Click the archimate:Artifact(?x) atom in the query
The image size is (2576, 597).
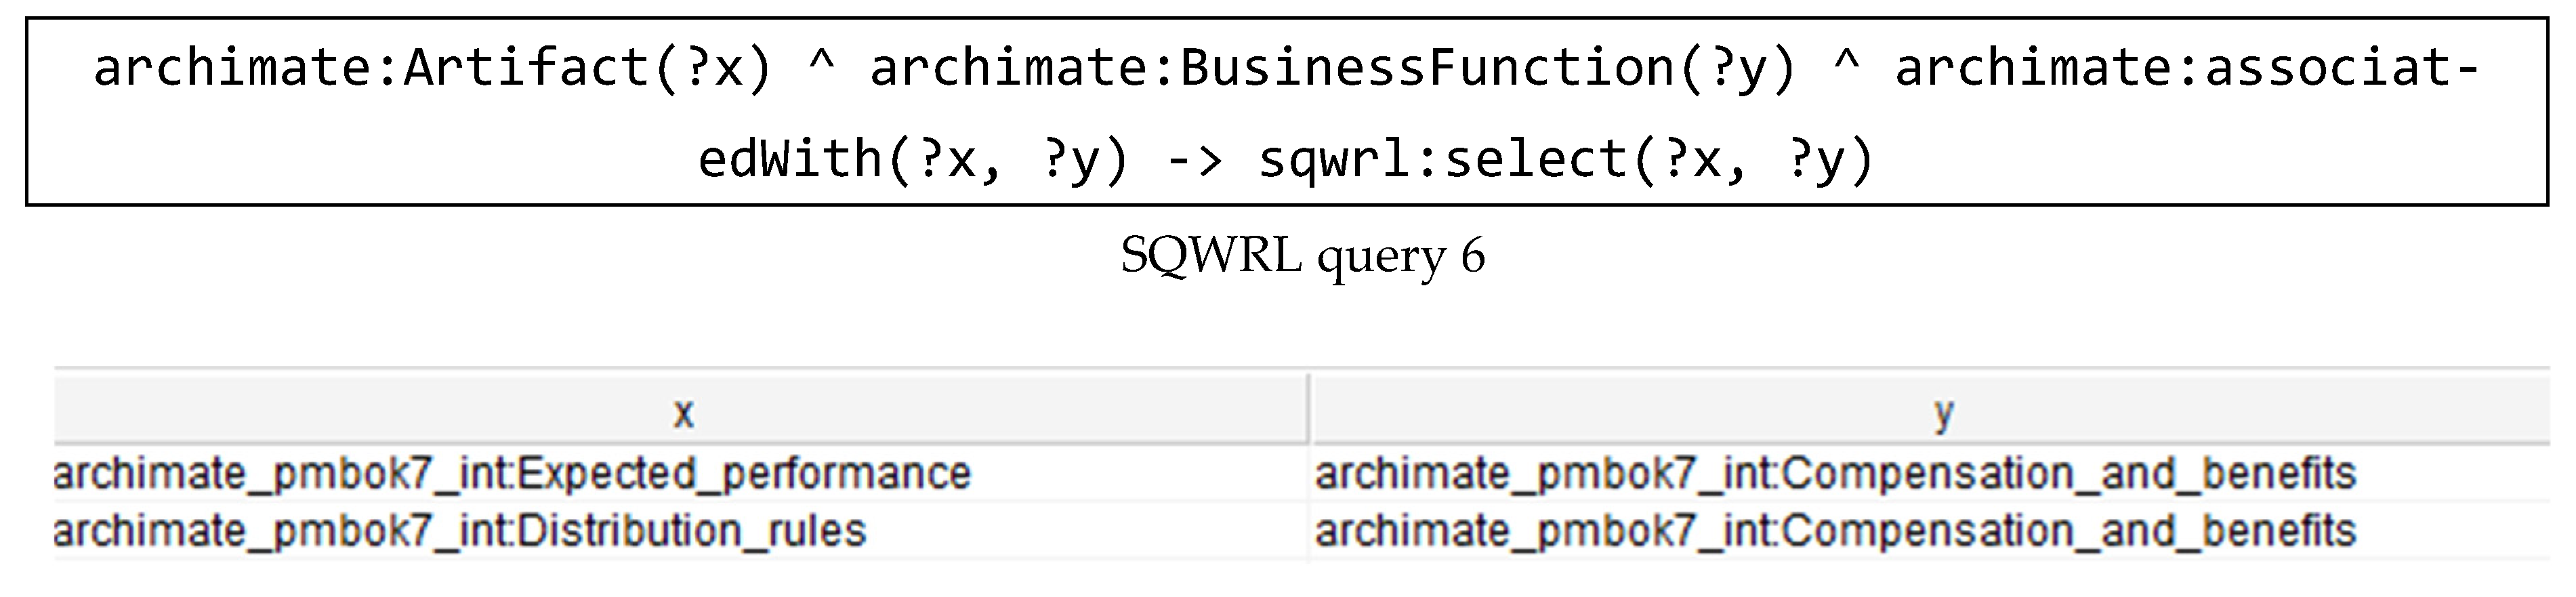point(432,68)
